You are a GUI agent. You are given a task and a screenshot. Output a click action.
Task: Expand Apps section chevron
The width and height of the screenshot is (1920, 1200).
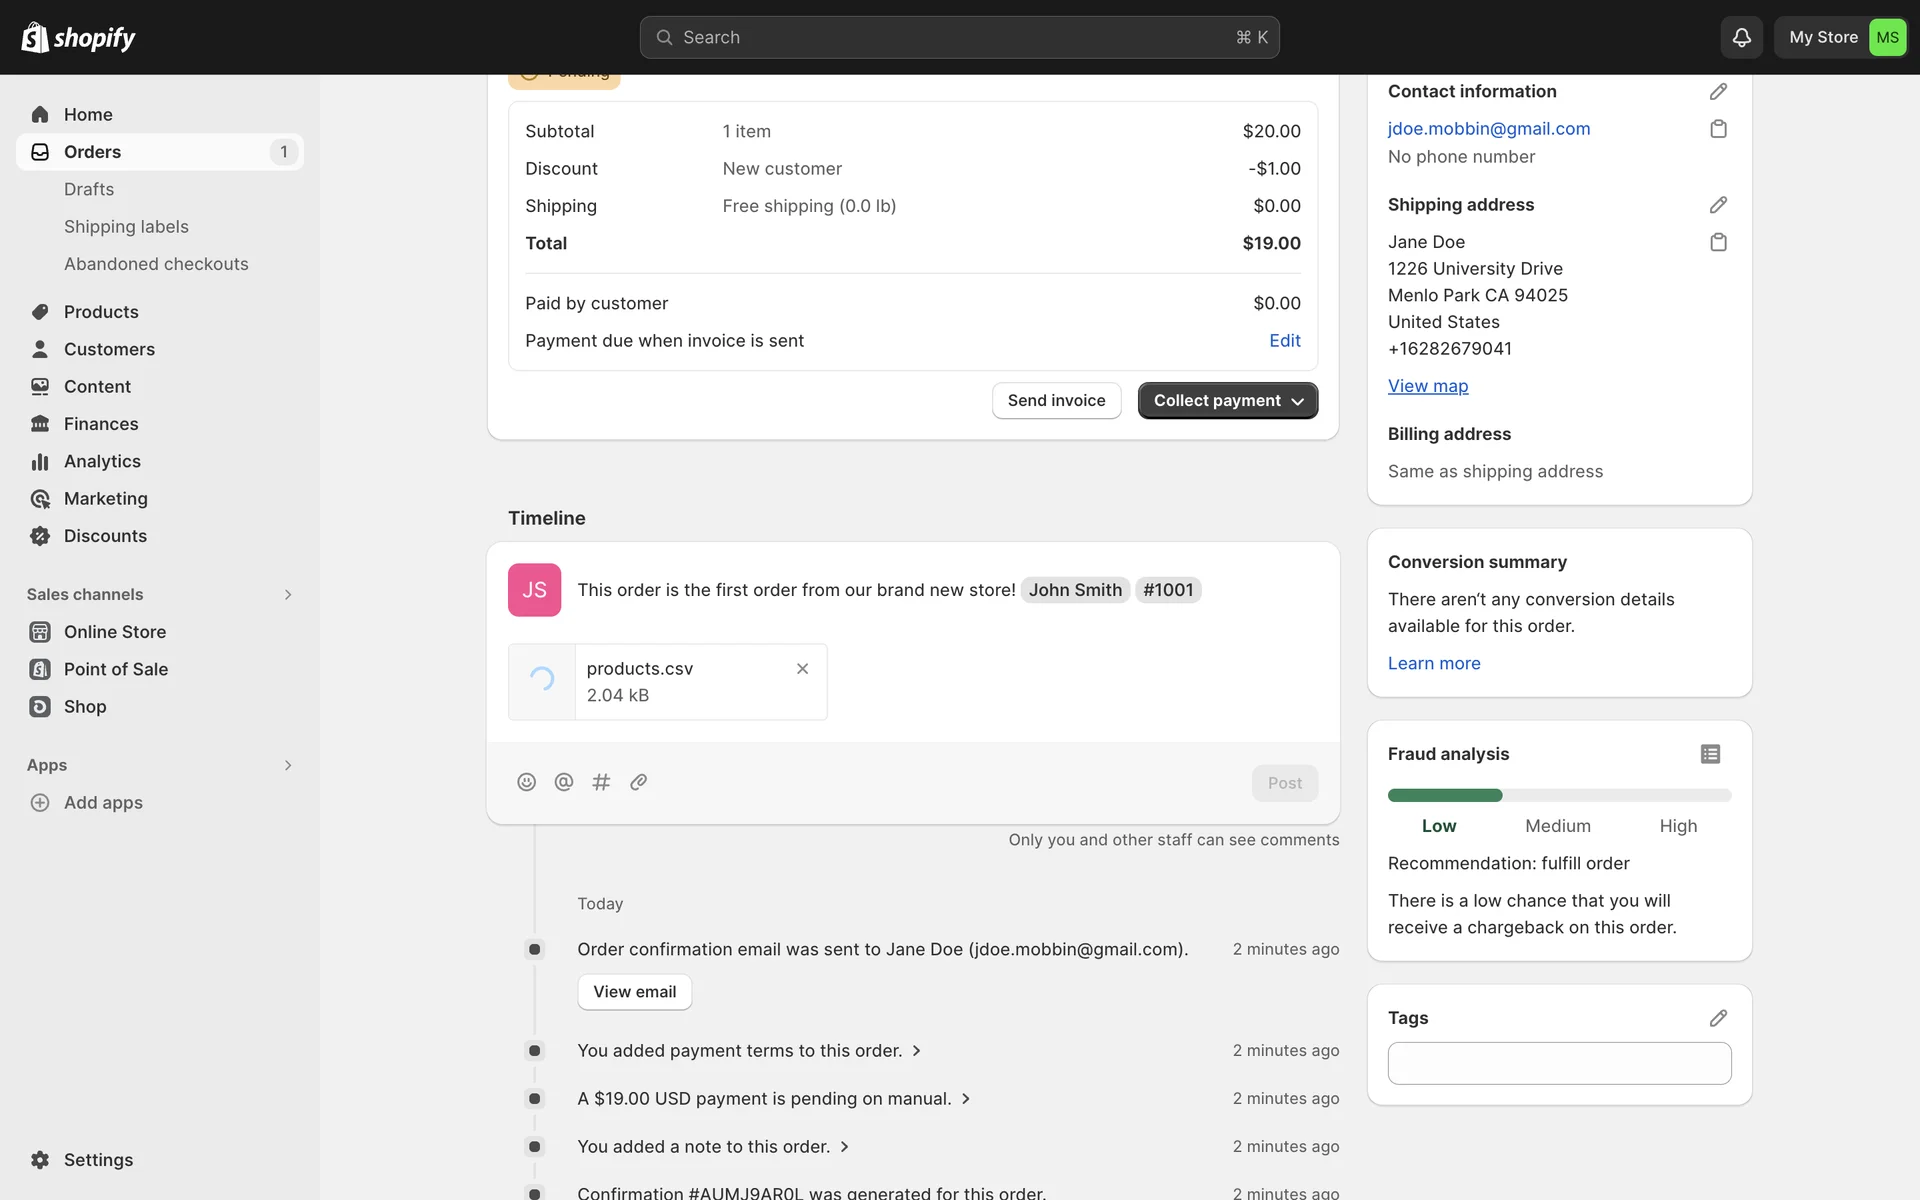288,765
